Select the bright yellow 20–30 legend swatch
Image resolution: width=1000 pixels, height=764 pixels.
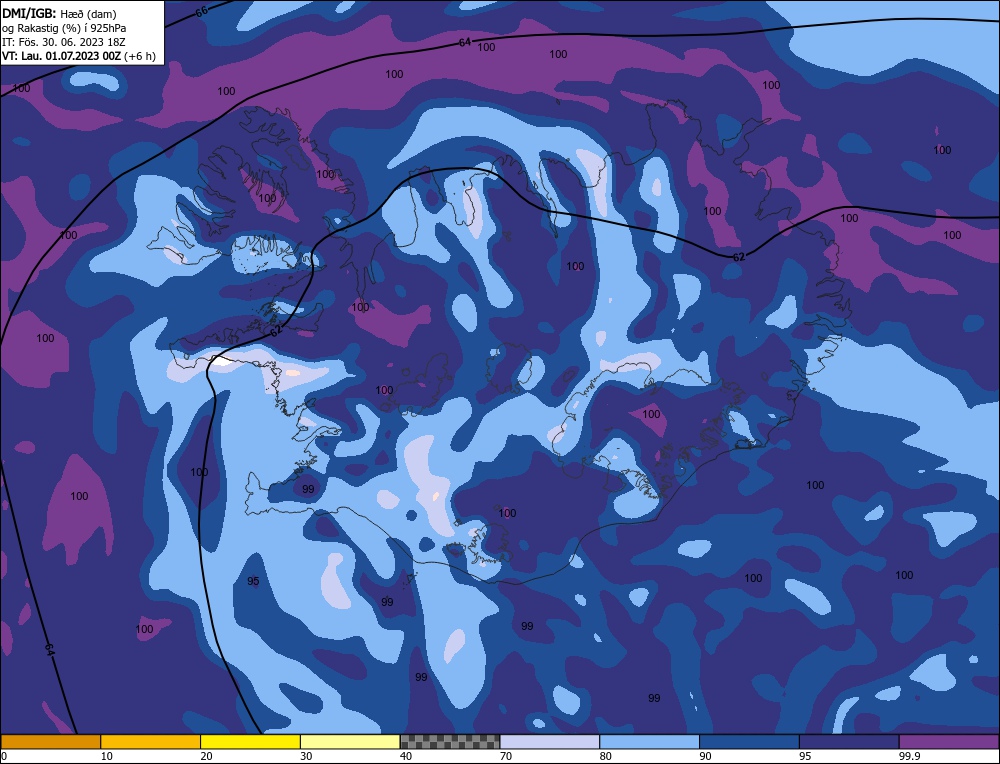[250, 741]
